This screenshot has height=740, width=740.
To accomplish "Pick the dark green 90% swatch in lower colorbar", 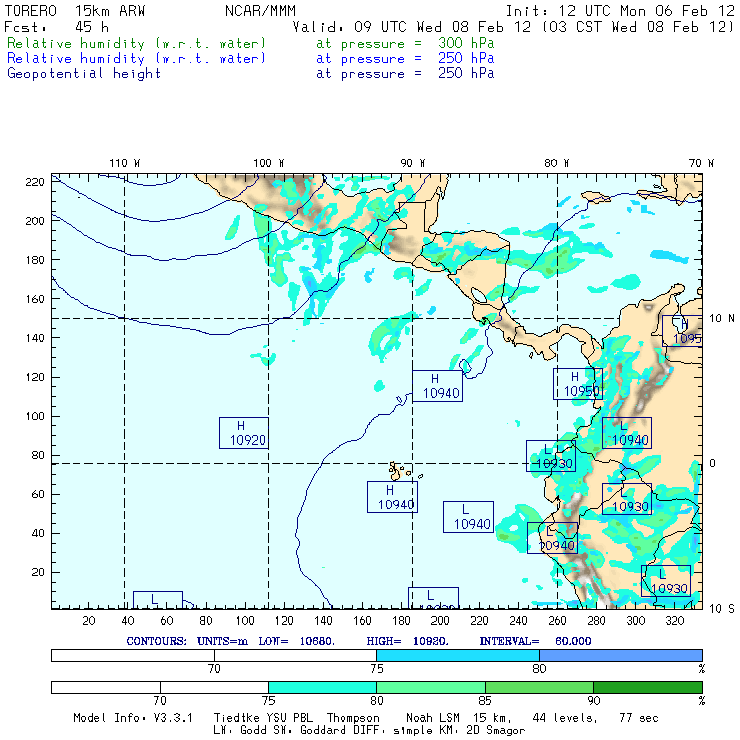I will click(647, 688).
